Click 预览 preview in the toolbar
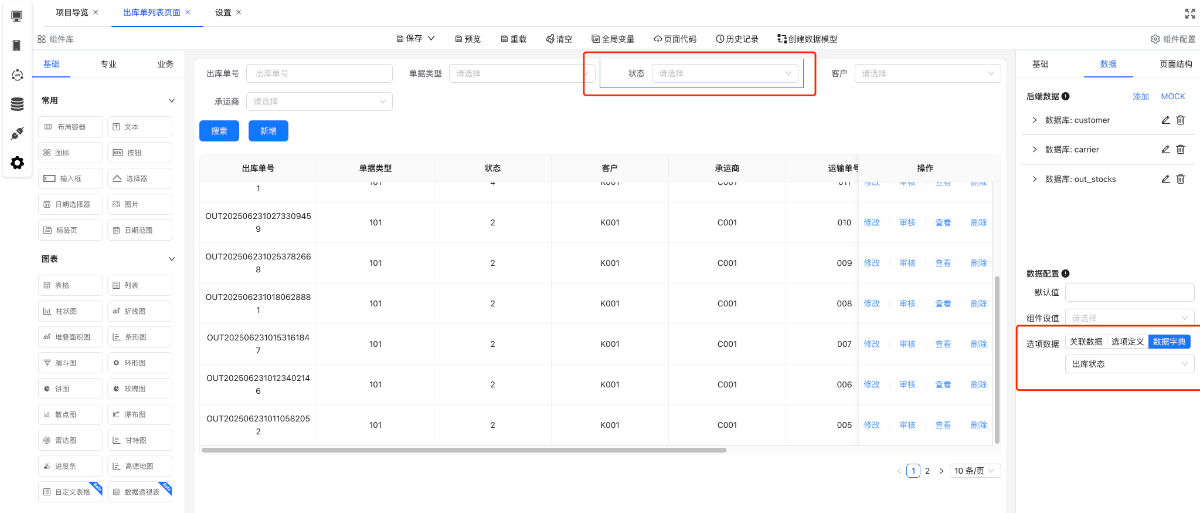Viewport: 1200px width, 513px height. [468, 39]
